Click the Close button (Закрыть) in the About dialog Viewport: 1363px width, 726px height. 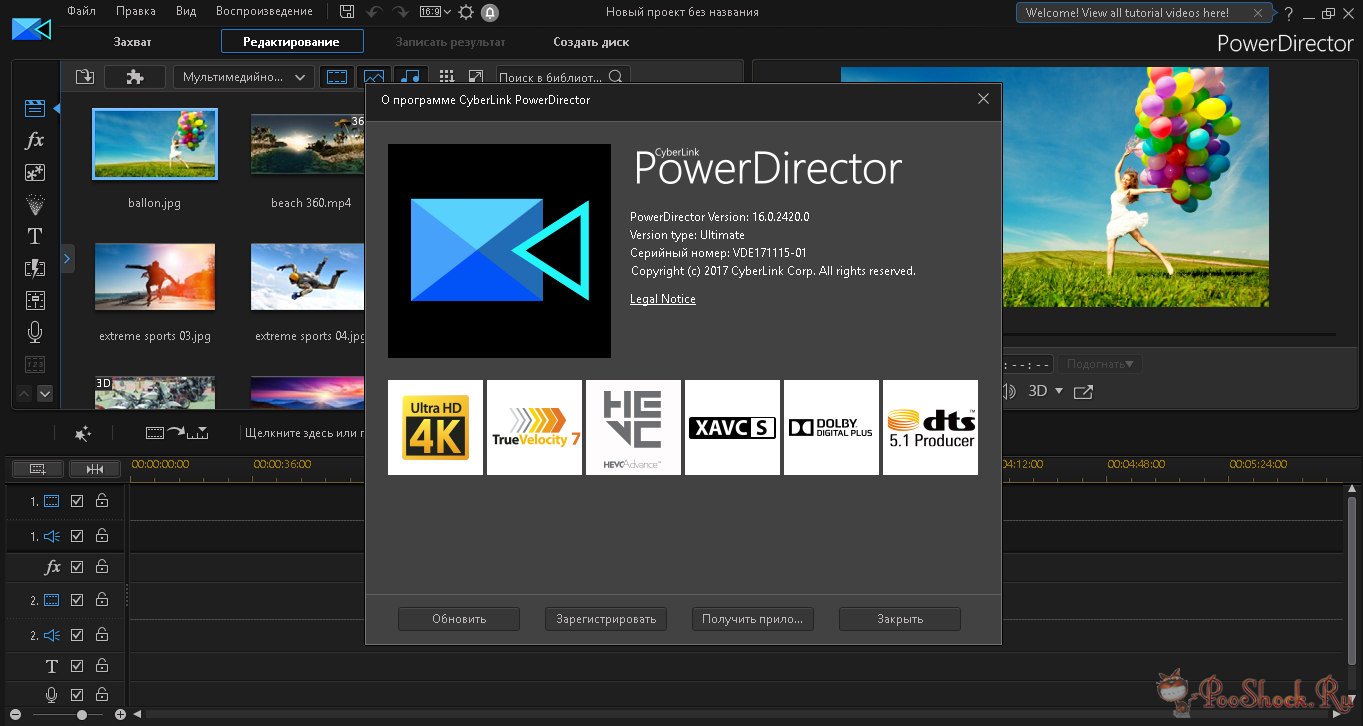coord(900,619)
